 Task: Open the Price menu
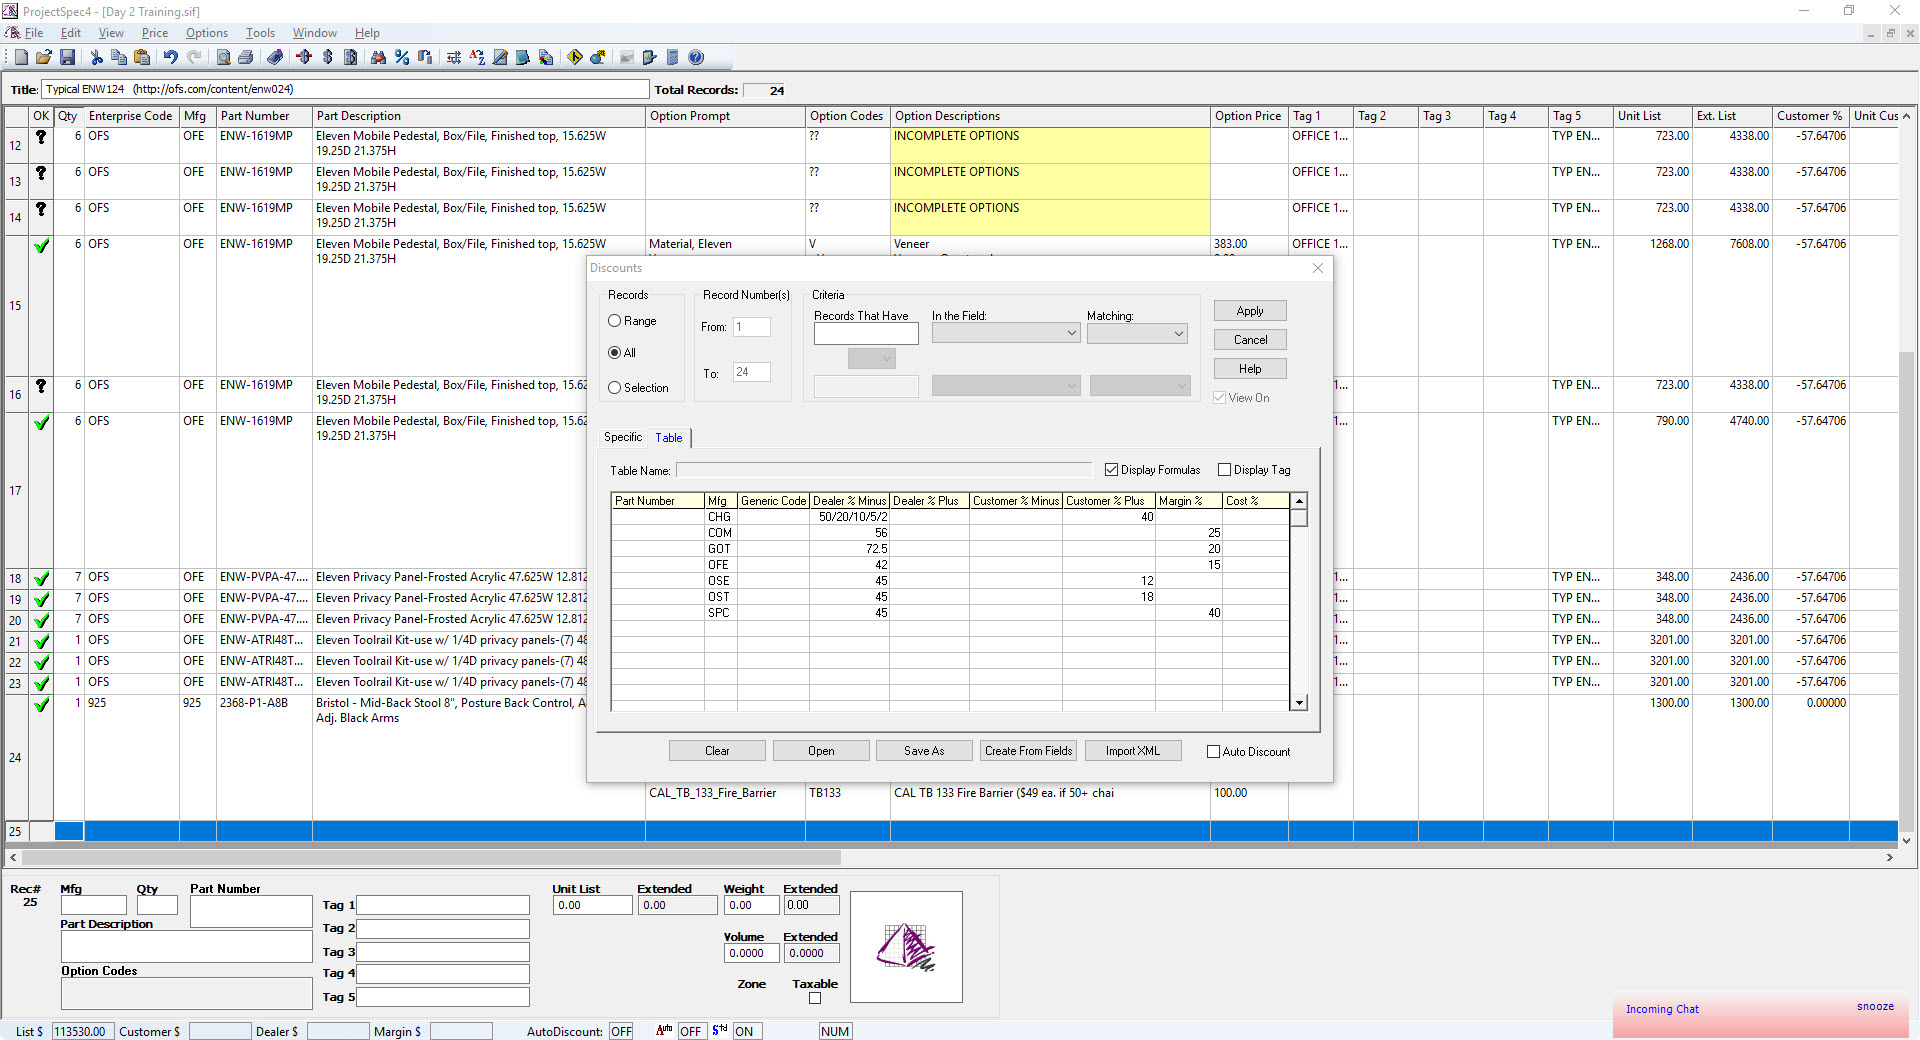155,33
